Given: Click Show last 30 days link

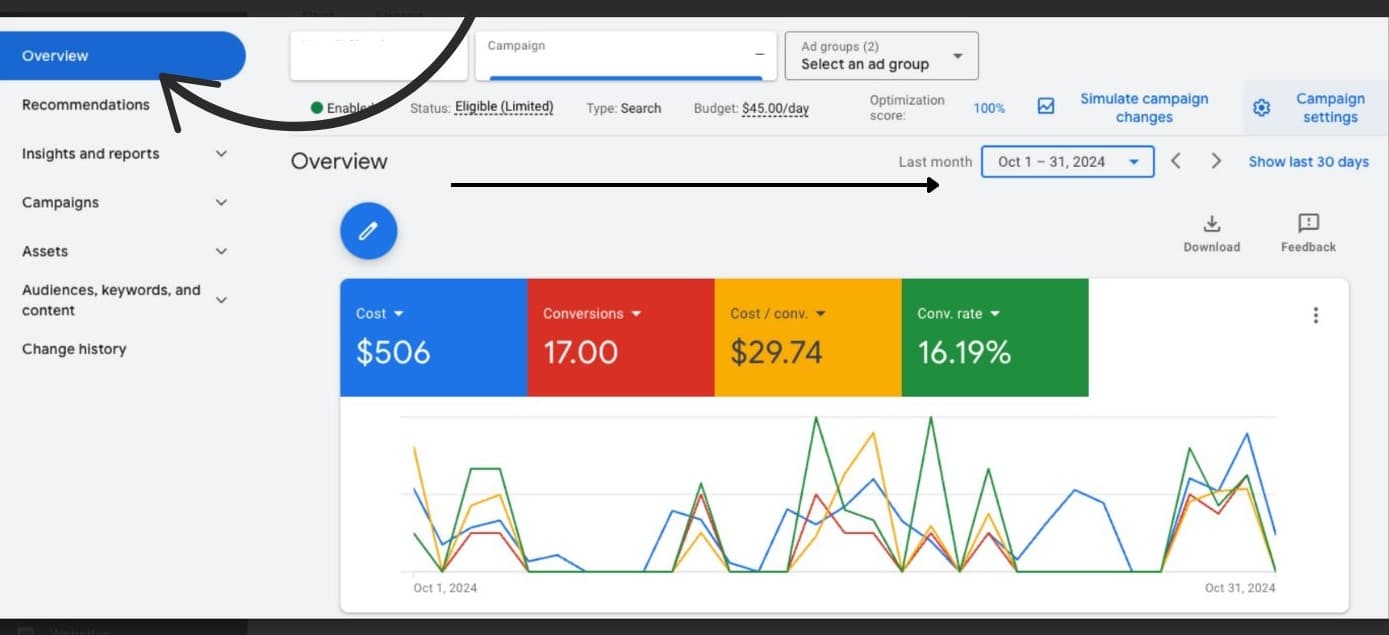Looking at the screenshot, I should pyautogui.click(x=1308, y=162).
